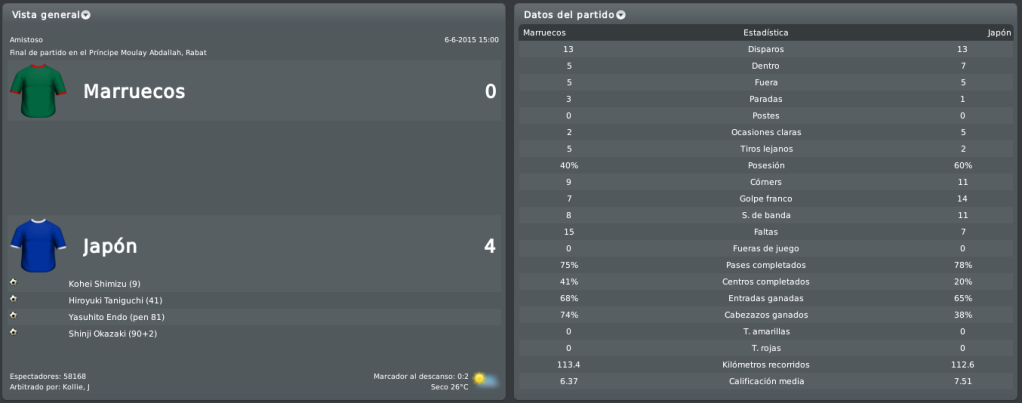Open the Datos del partido dropdown arrow
The image size is (1022, 403).
[x=620, y=15]
